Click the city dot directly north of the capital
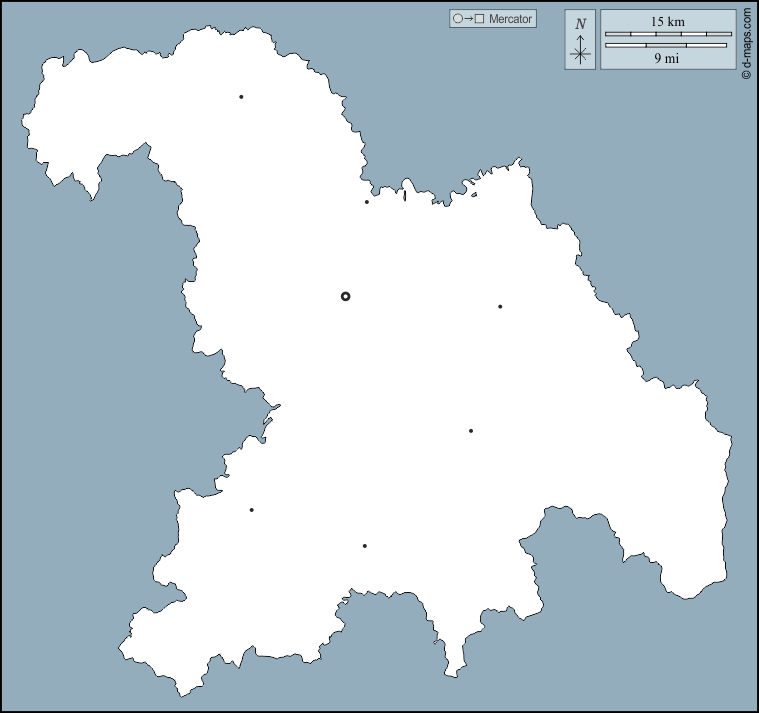759x713 pixels. pos(367,202)
